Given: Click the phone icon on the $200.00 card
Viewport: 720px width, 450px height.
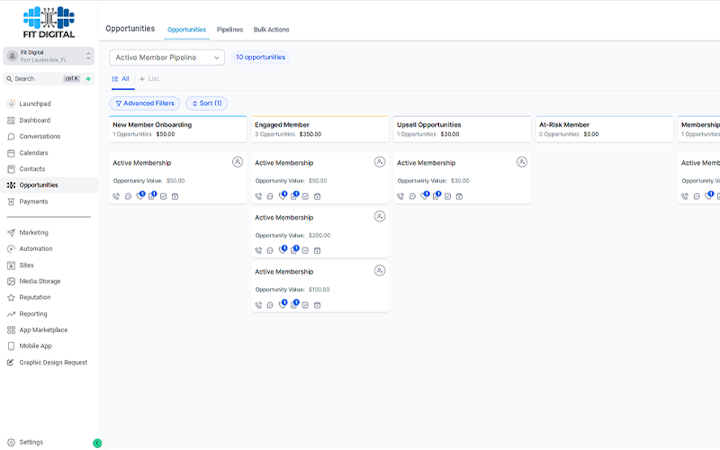Looking at the screenshot, I should (259, 250).
